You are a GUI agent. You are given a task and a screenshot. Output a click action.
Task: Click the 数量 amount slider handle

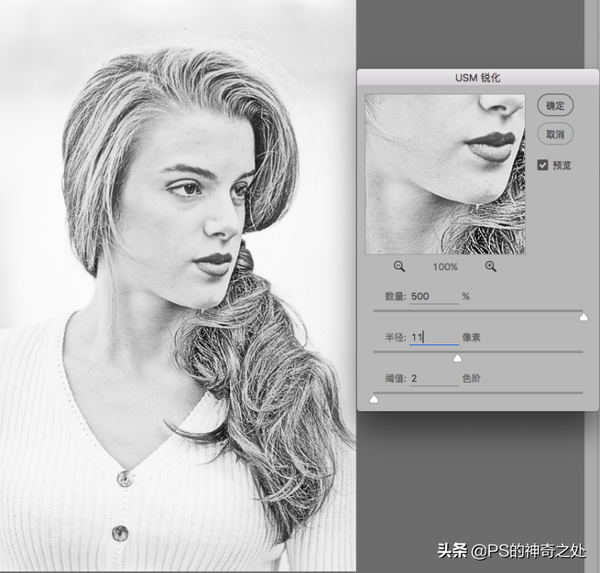(x=584, y=317)
